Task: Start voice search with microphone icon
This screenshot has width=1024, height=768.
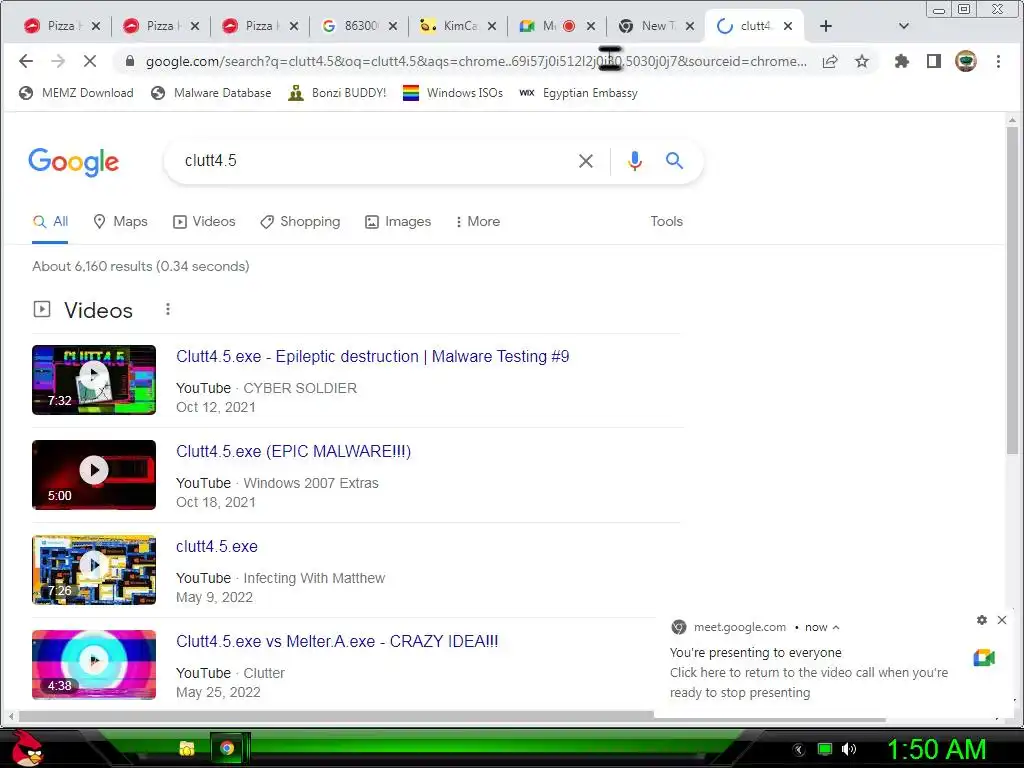Action: pos(634,161)
